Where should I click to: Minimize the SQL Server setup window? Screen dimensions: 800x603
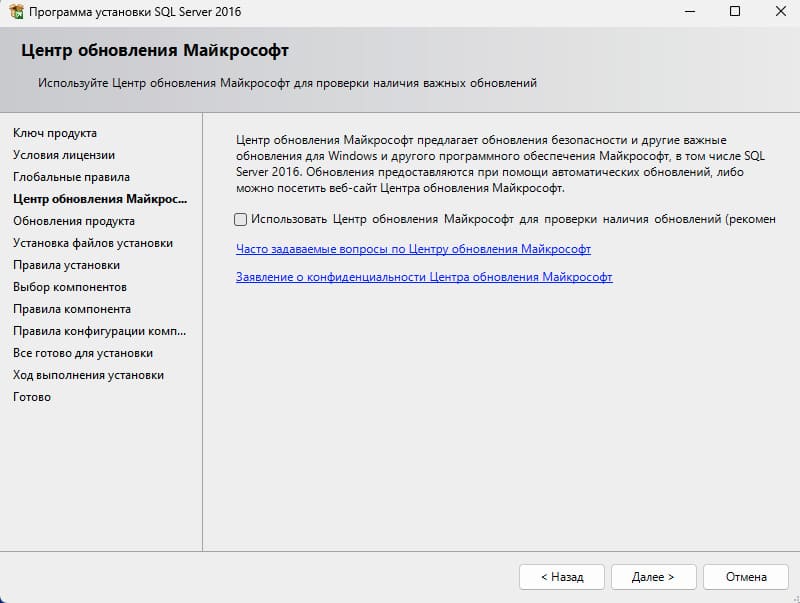pos(690,11)
